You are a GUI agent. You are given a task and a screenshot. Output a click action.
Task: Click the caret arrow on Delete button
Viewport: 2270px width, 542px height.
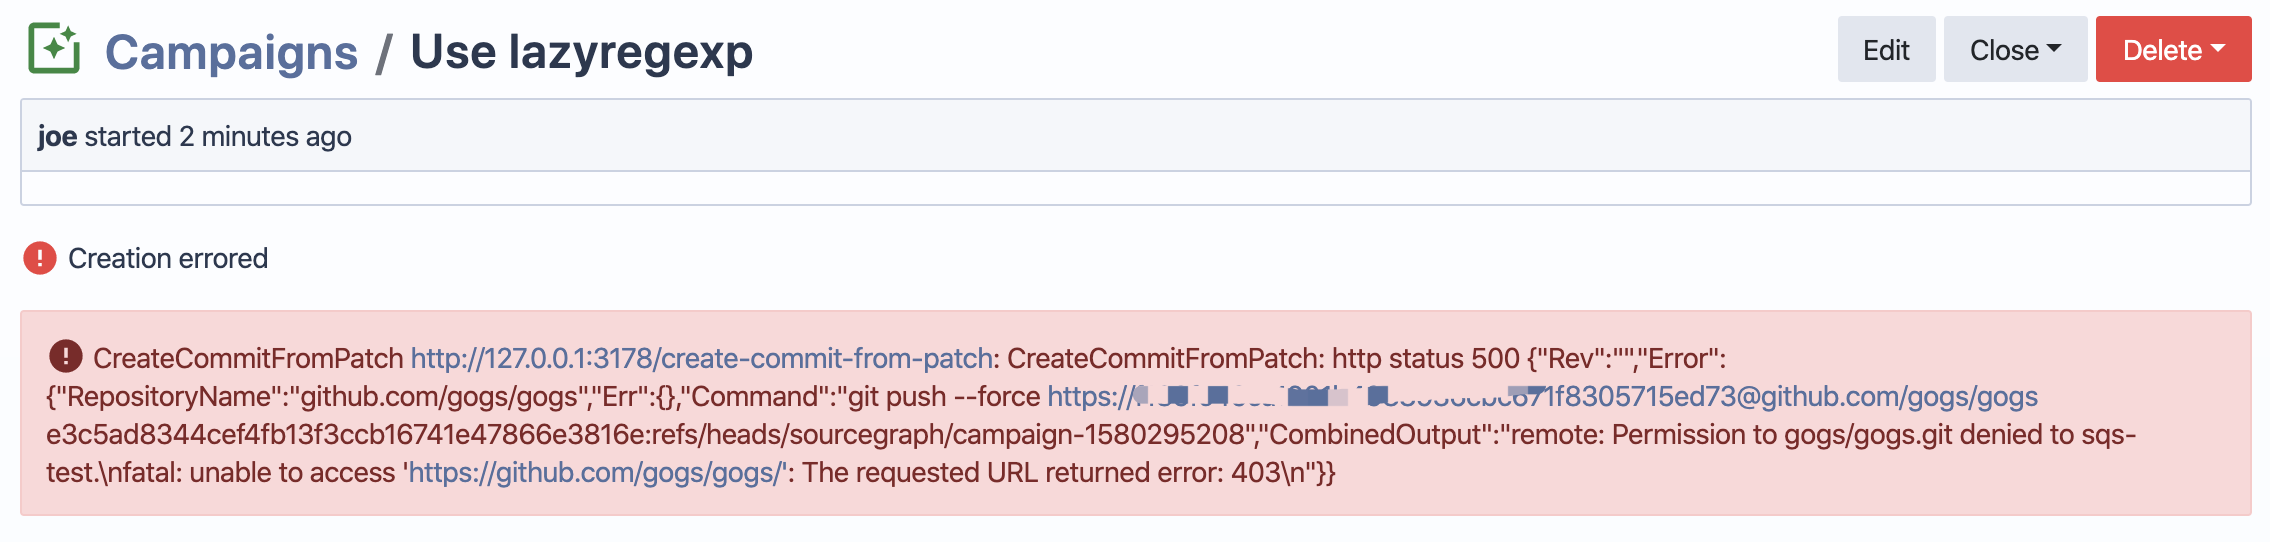[x=2218, y=48]
